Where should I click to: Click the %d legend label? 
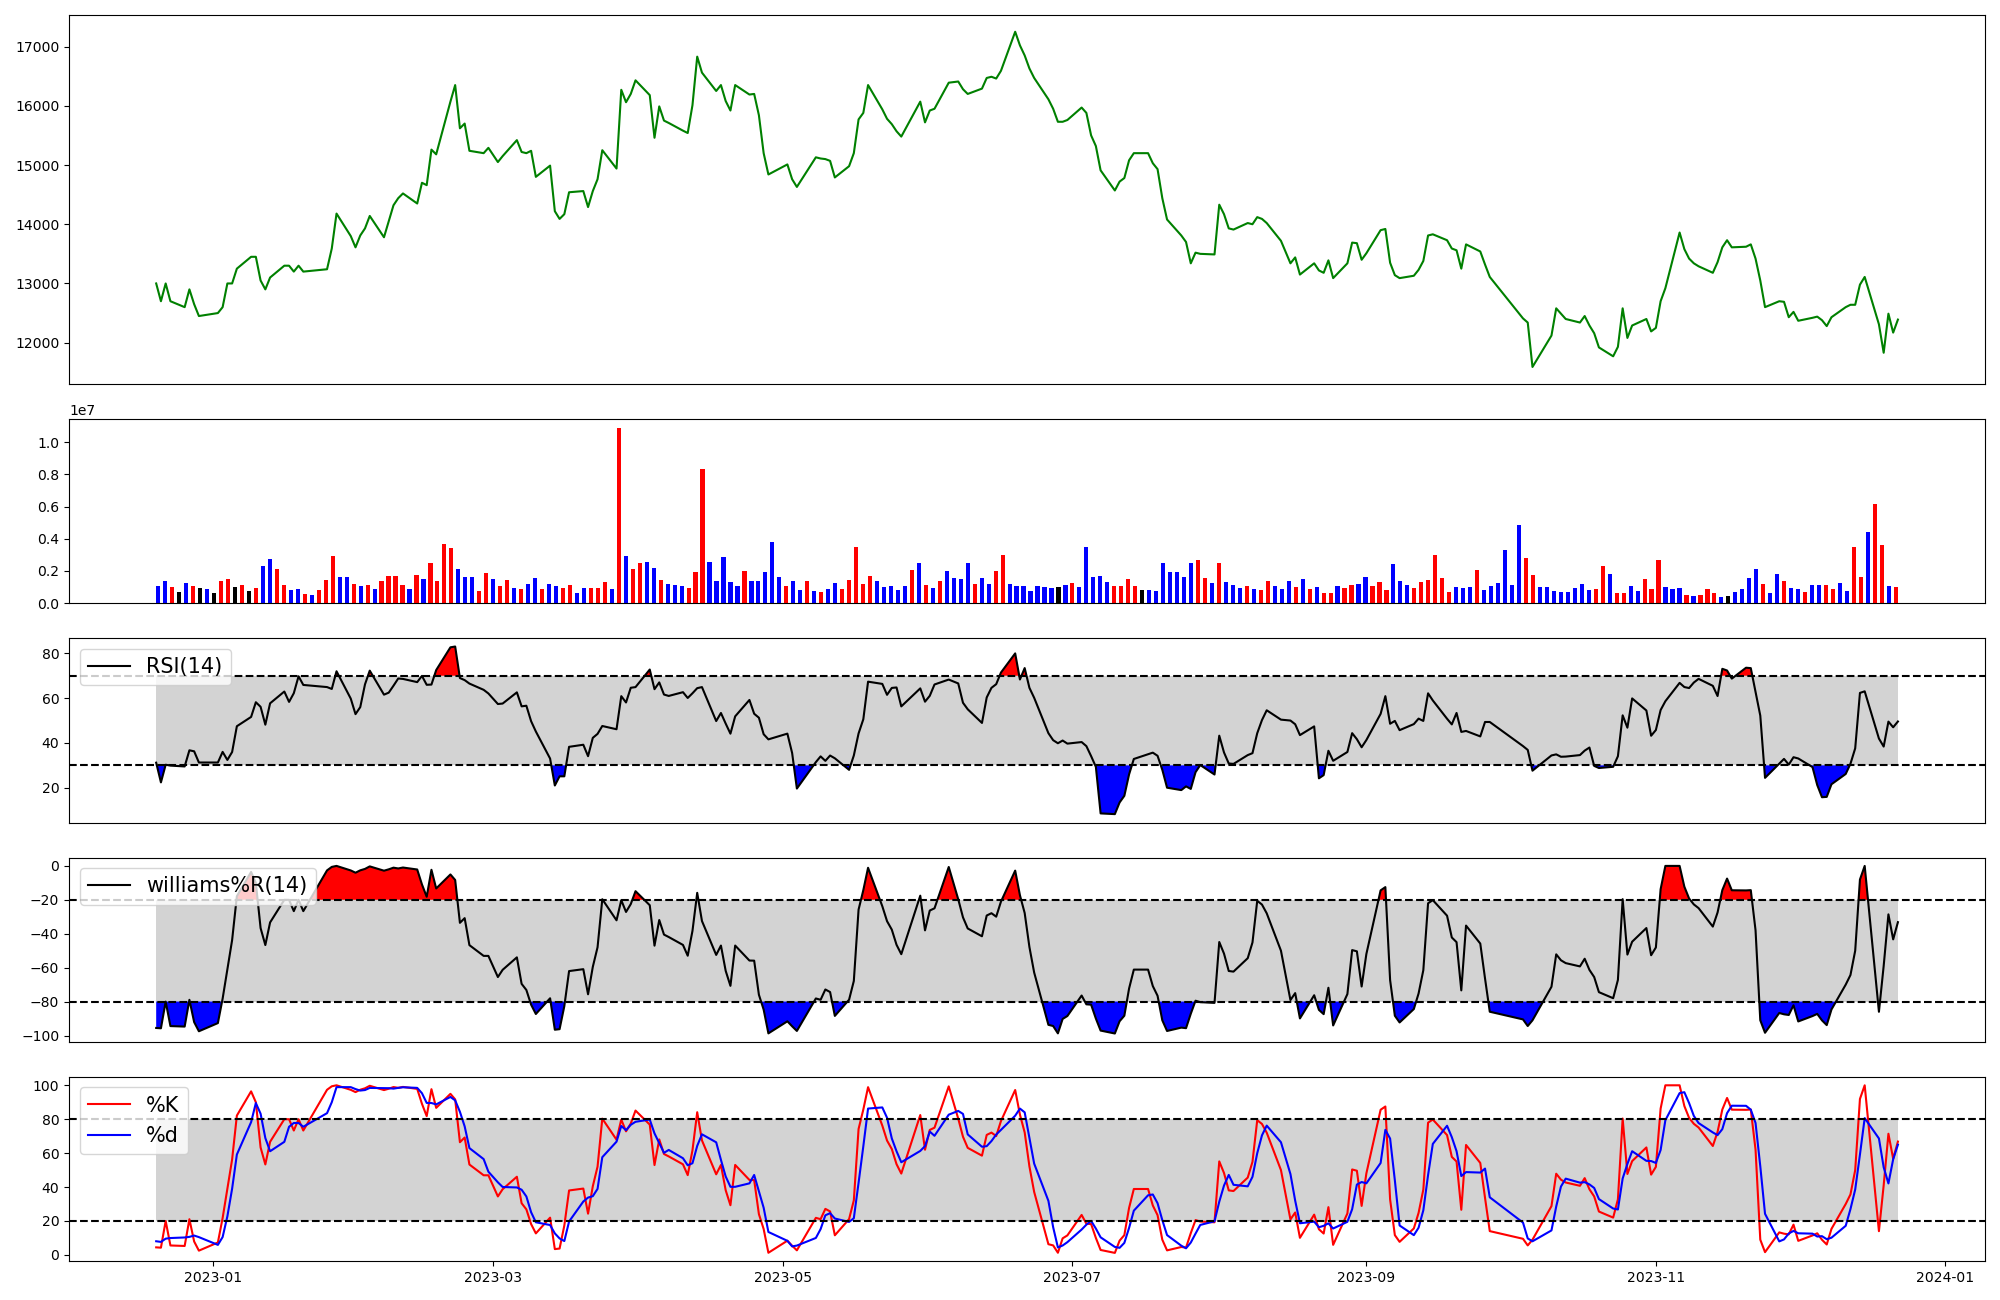pyautogui.click(x=162, y=1135)
